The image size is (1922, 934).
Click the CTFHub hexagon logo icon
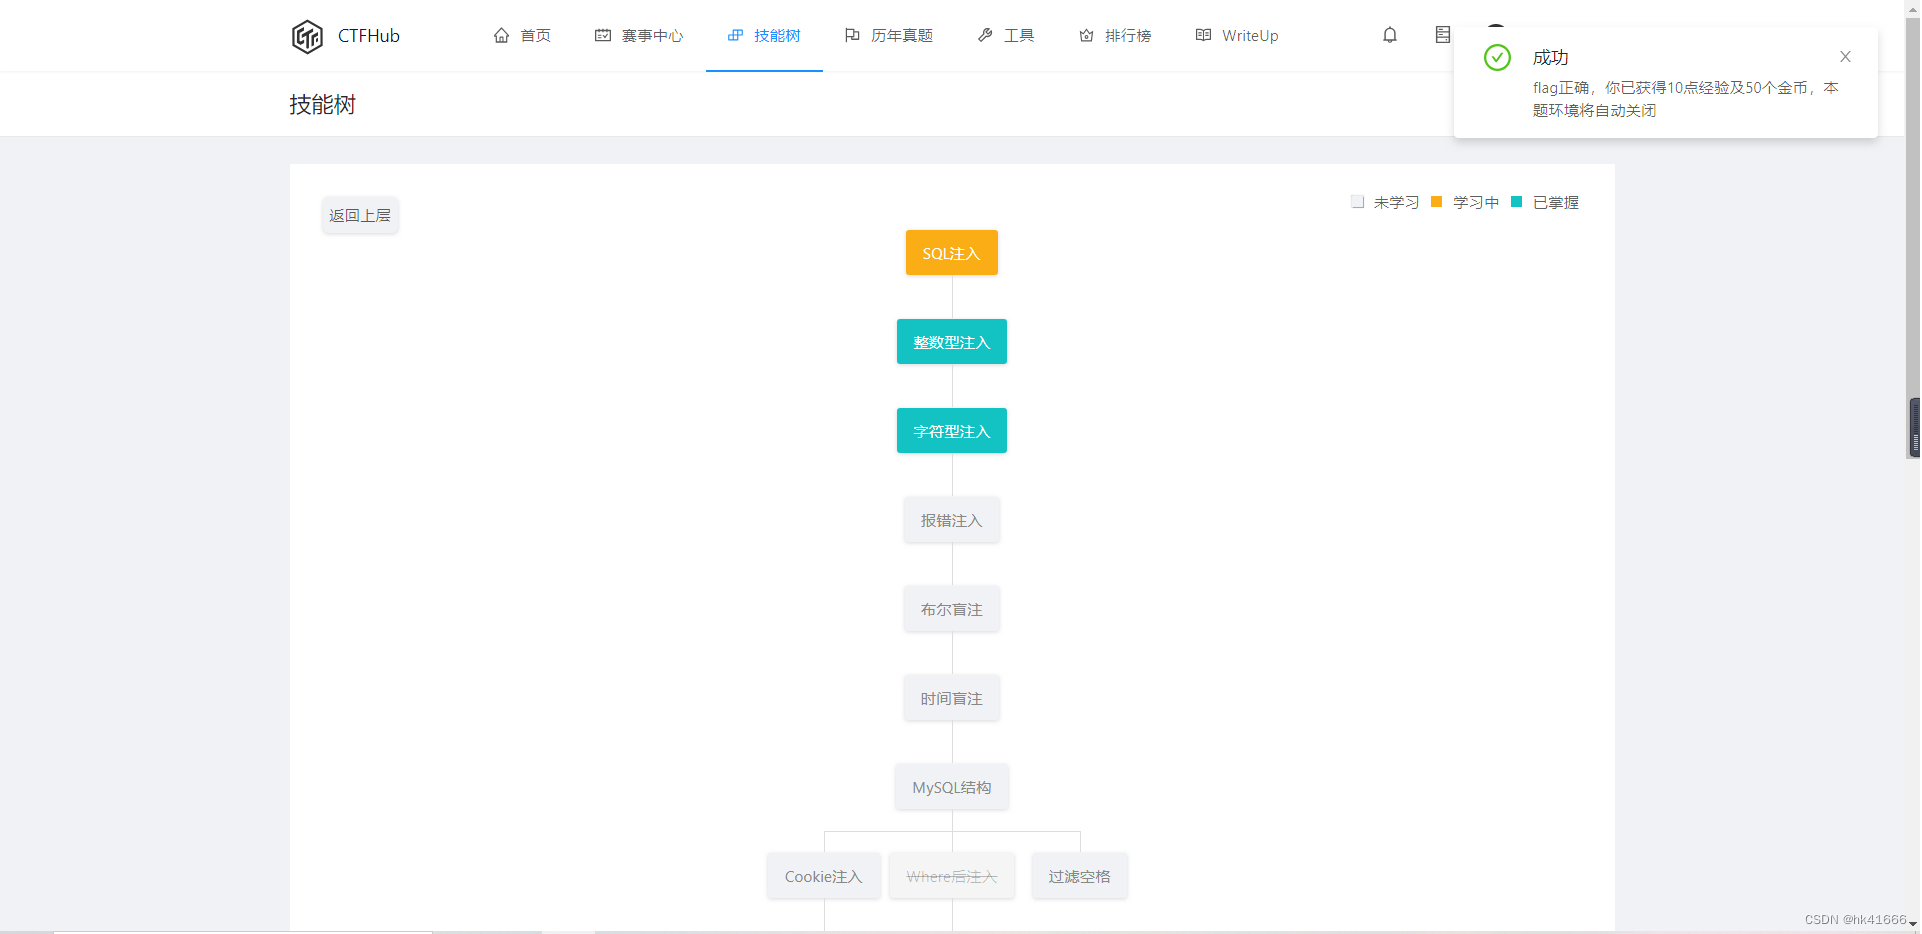307,36
